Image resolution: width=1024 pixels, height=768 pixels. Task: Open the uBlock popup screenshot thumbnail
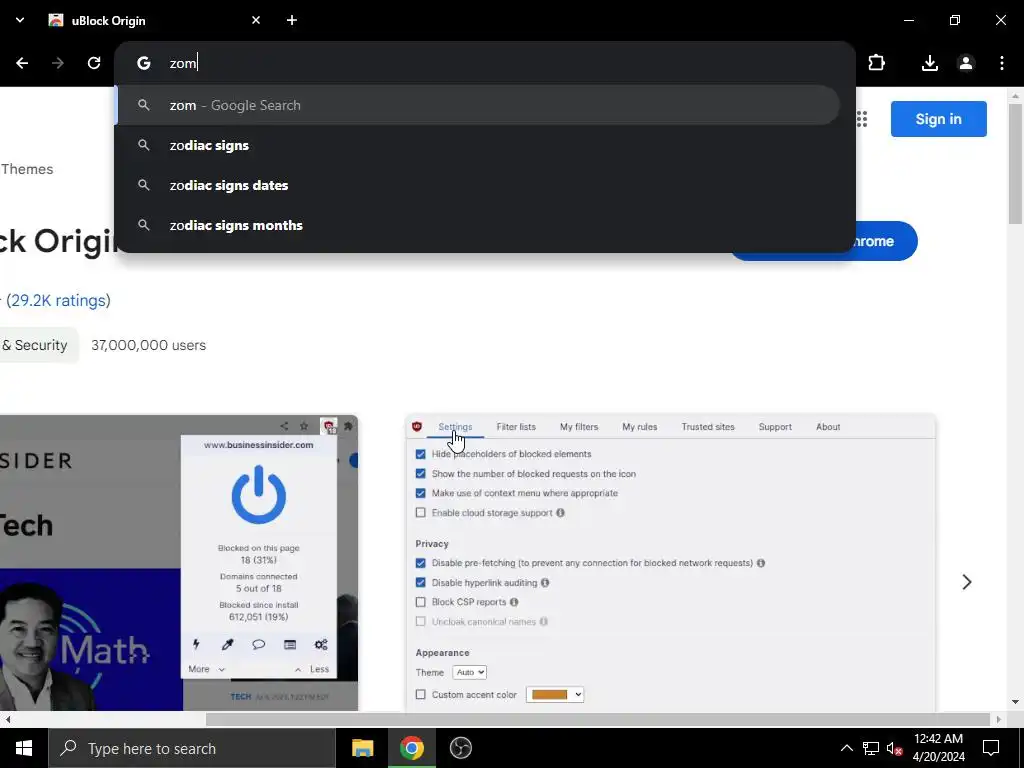pyautogui.click(x=178, y=563)
